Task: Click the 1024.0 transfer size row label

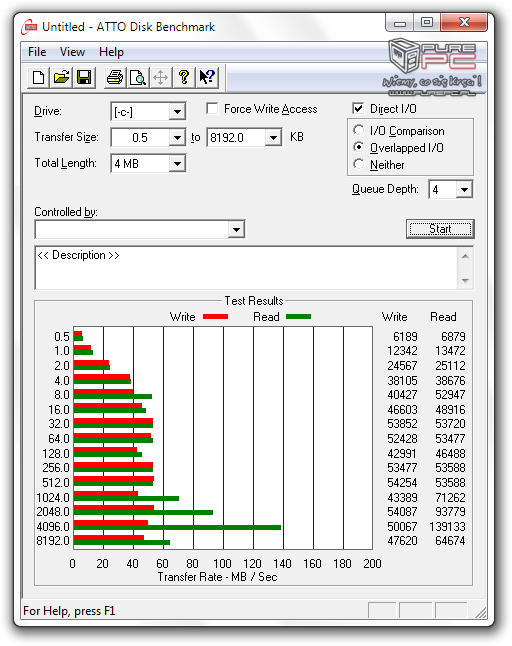Action: [x=53, y=498]
